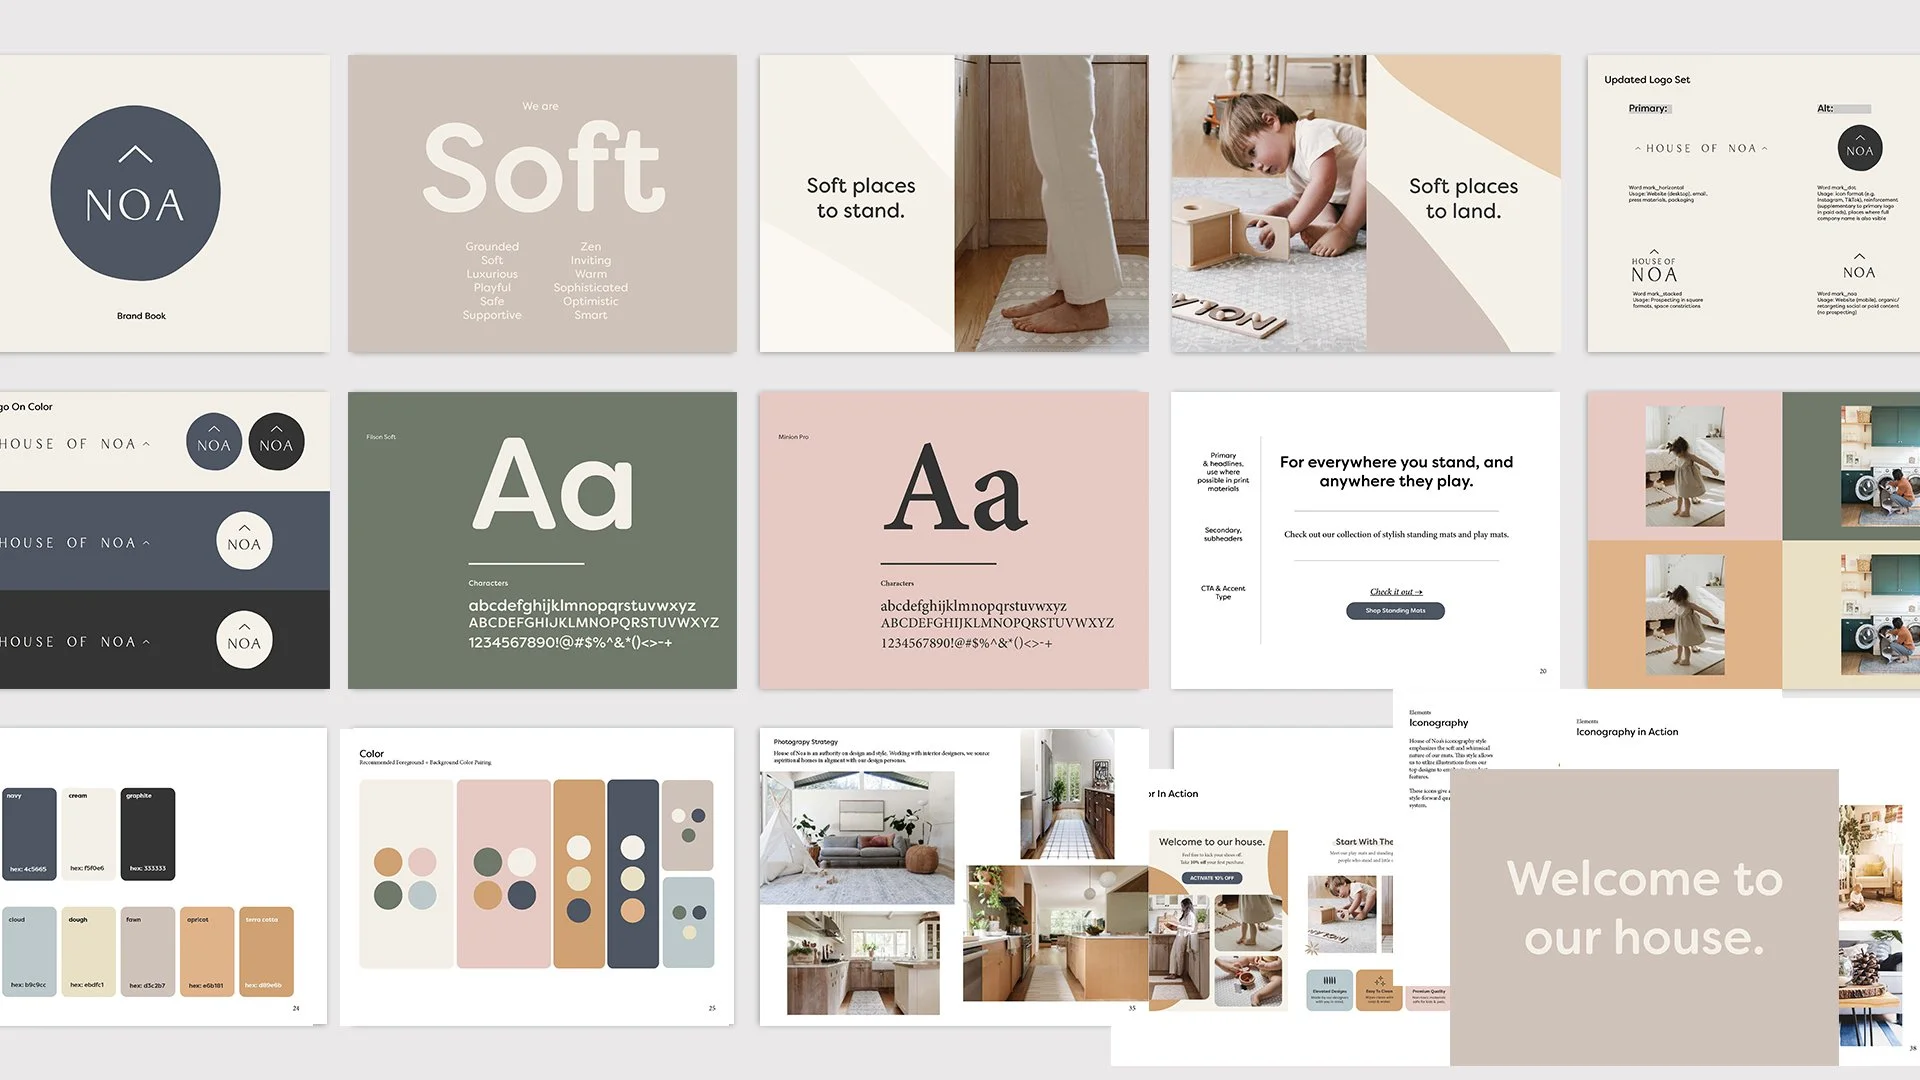Click the stacked House of NOA wordmark
Screen dimensions: 1920x1080
point(1654,268)
